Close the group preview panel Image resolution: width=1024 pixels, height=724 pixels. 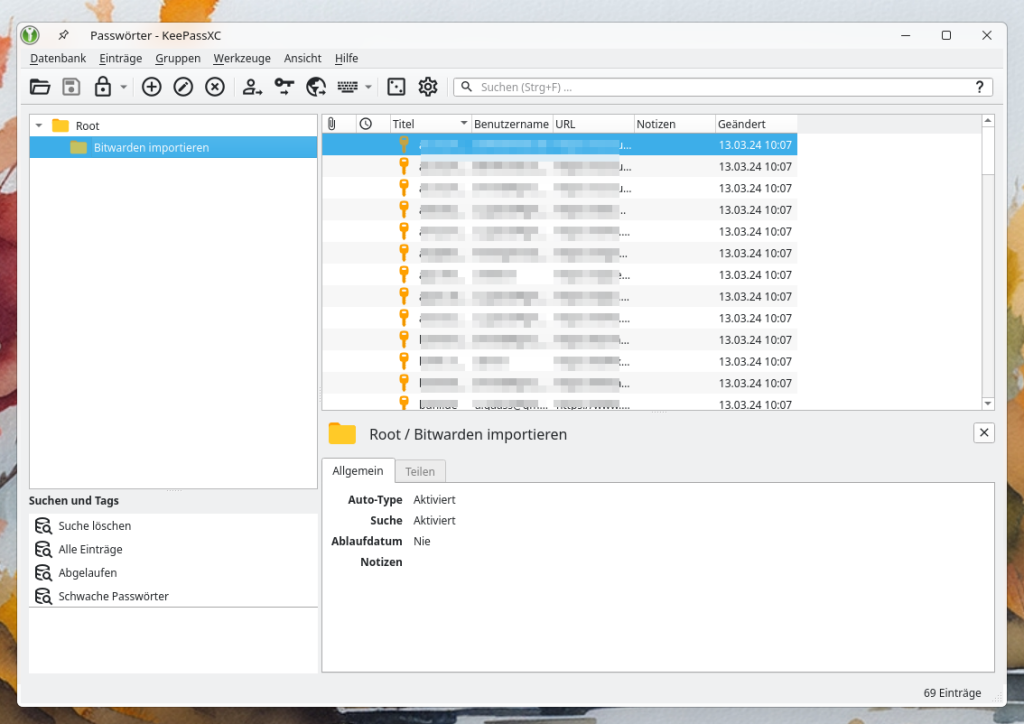984,433
